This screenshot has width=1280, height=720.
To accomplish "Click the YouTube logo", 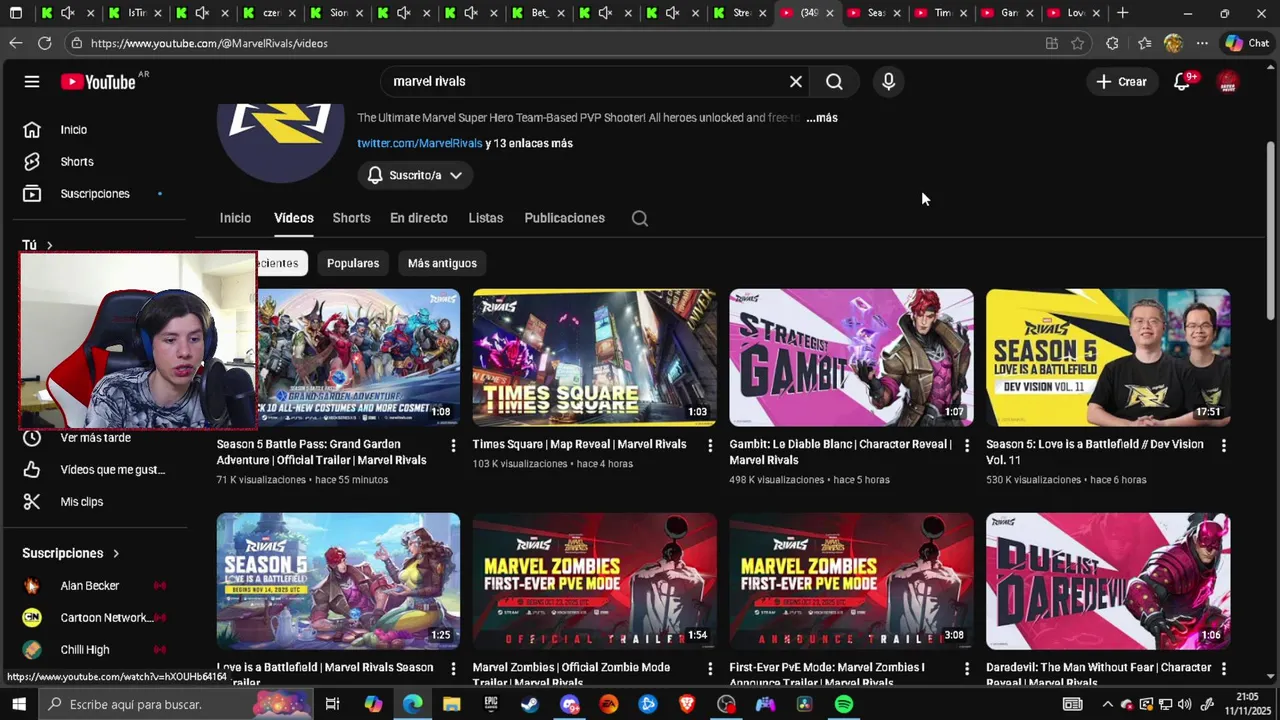I will click(x=98, y=82).
